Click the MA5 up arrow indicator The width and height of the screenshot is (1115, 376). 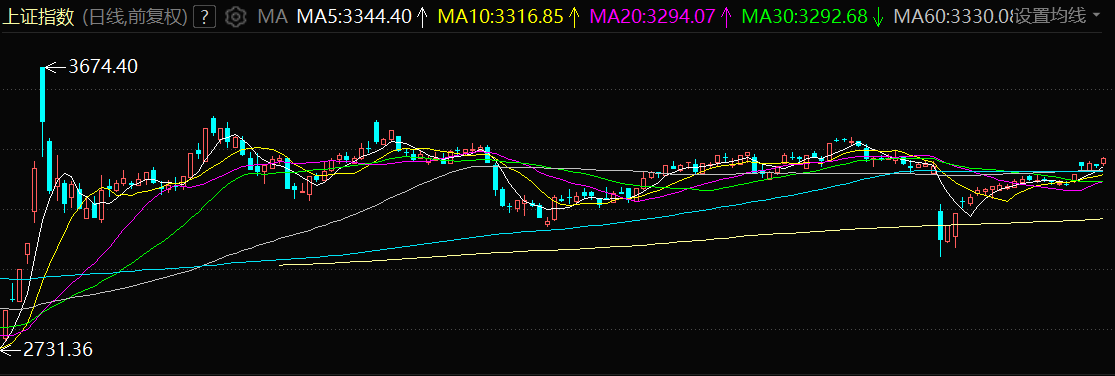422,16
